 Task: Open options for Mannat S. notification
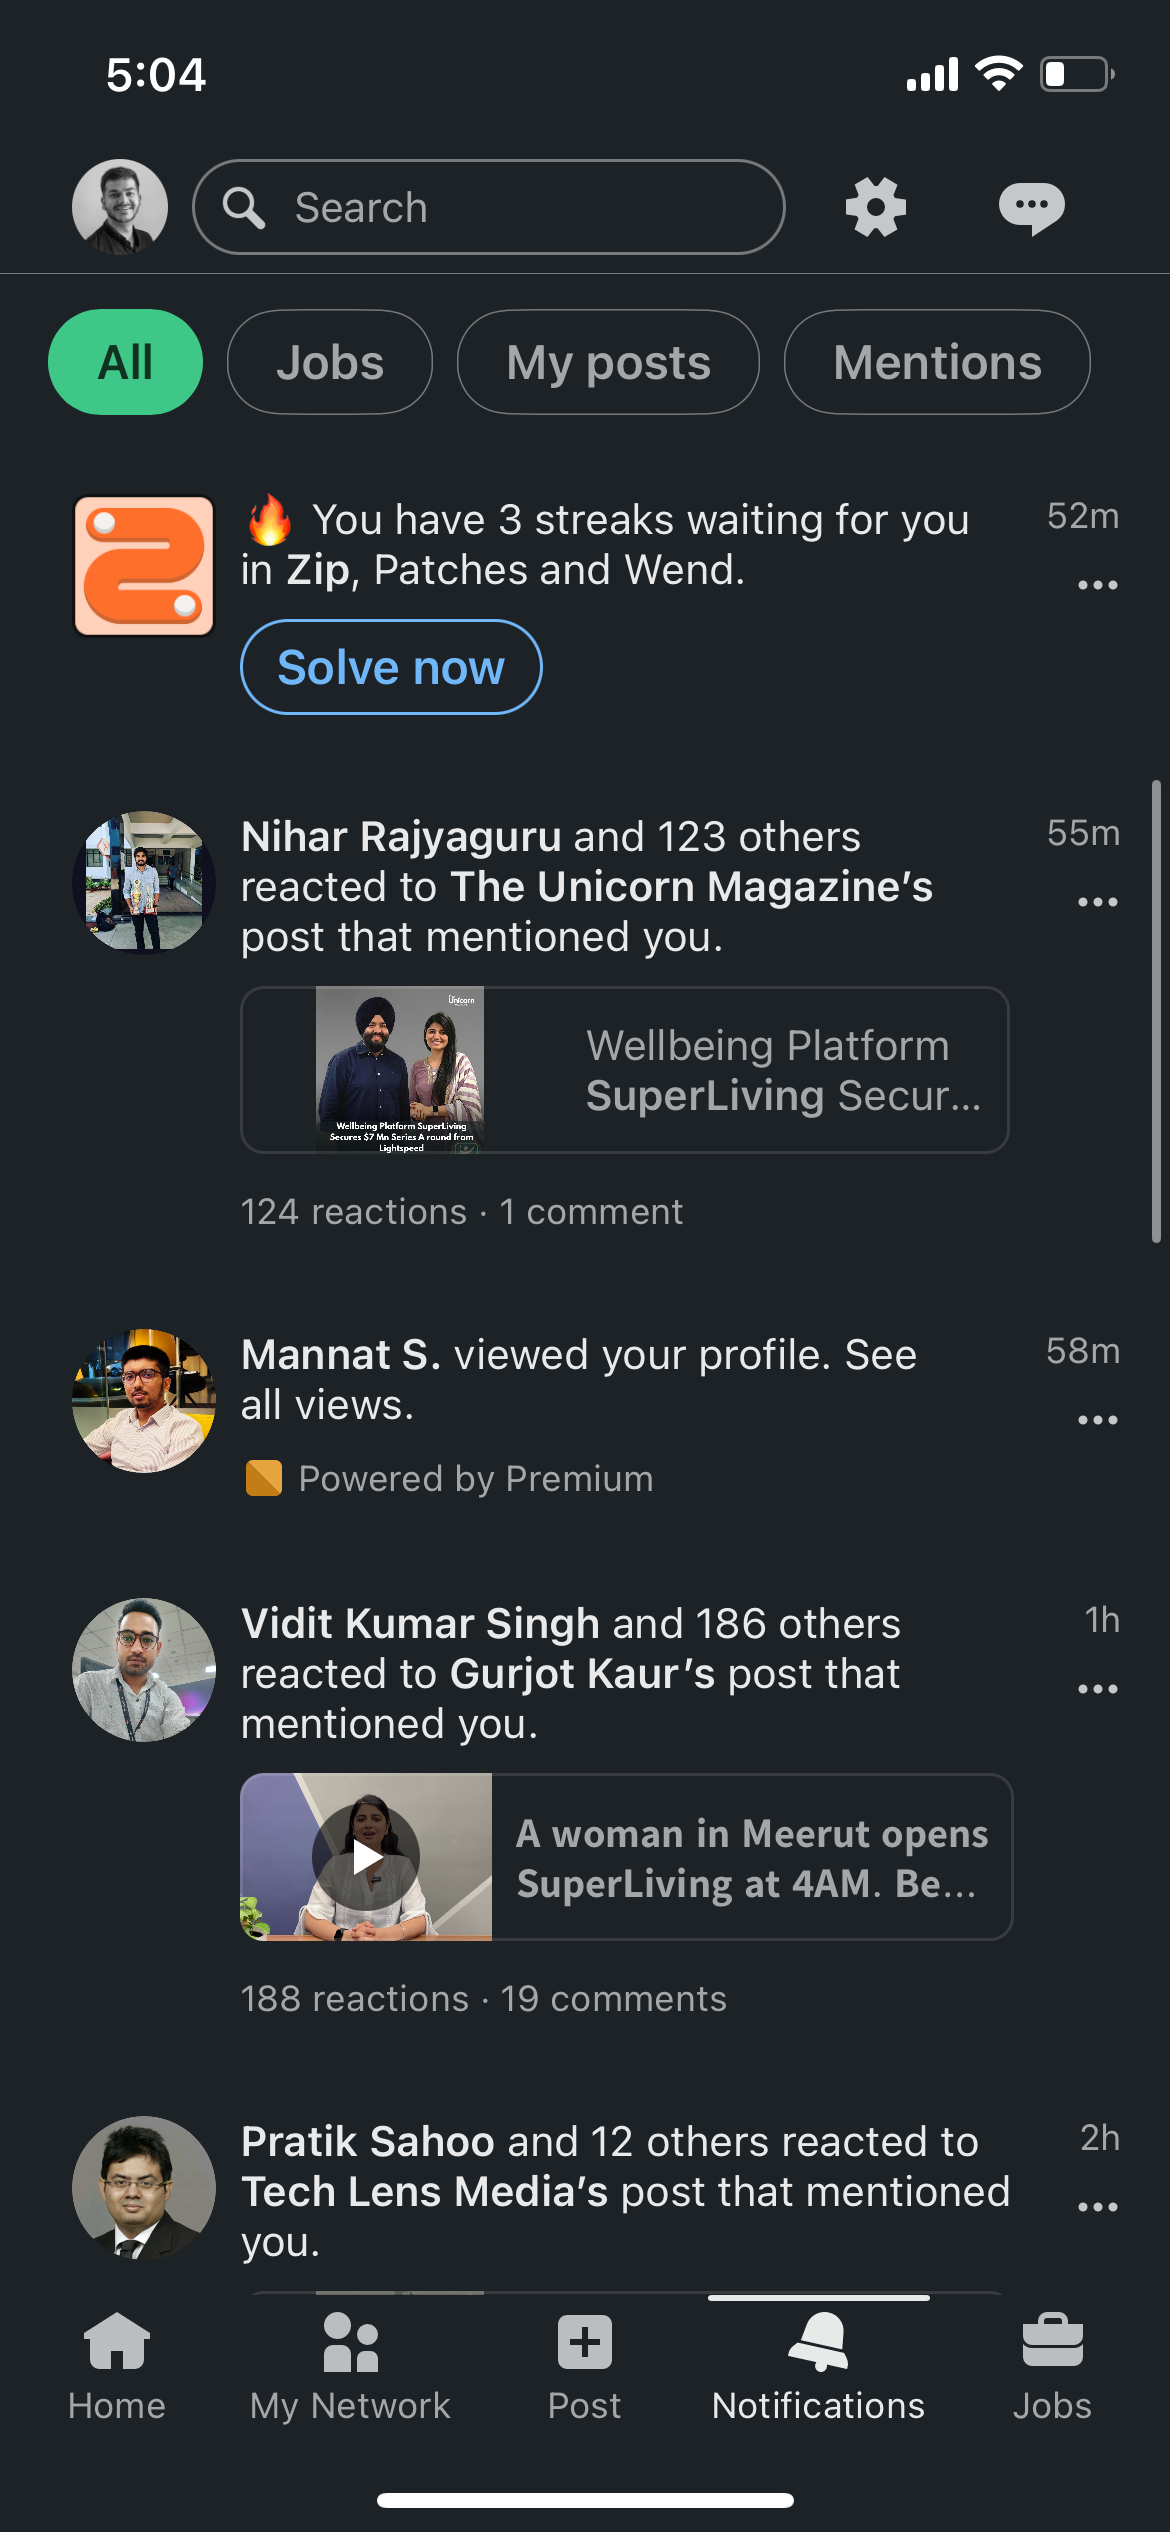pyautogui.click(x=1097, y=1420)
